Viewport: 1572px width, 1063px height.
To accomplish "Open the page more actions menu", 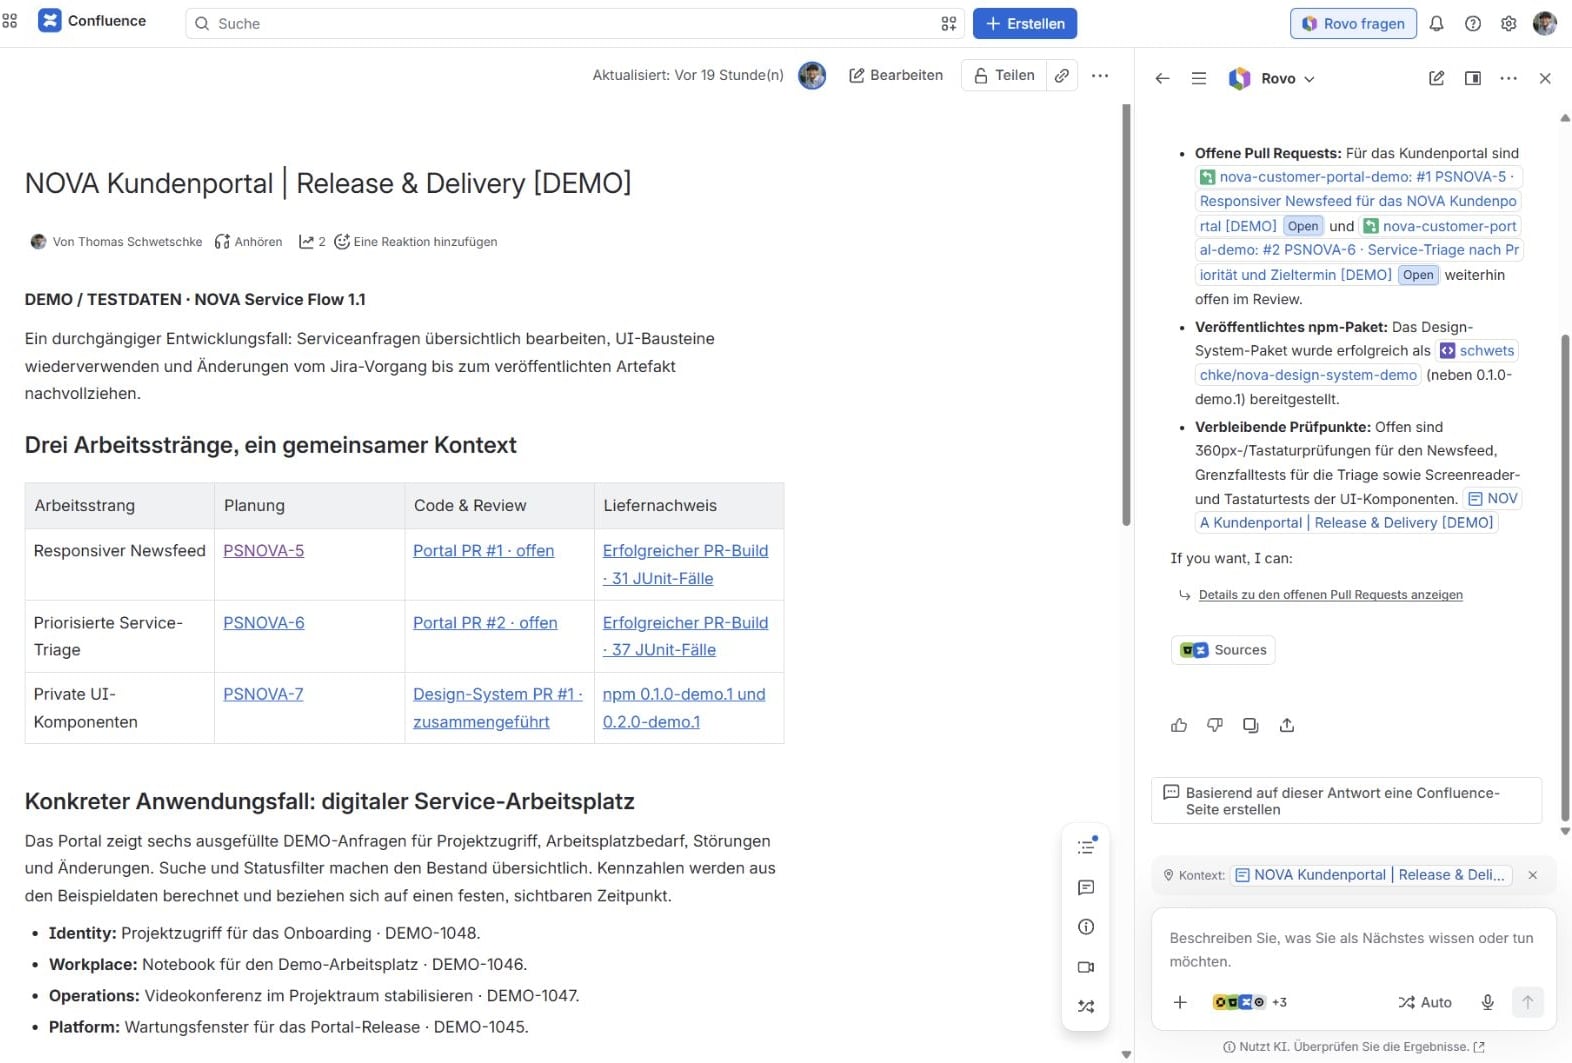I will (x=1100, y=75).
